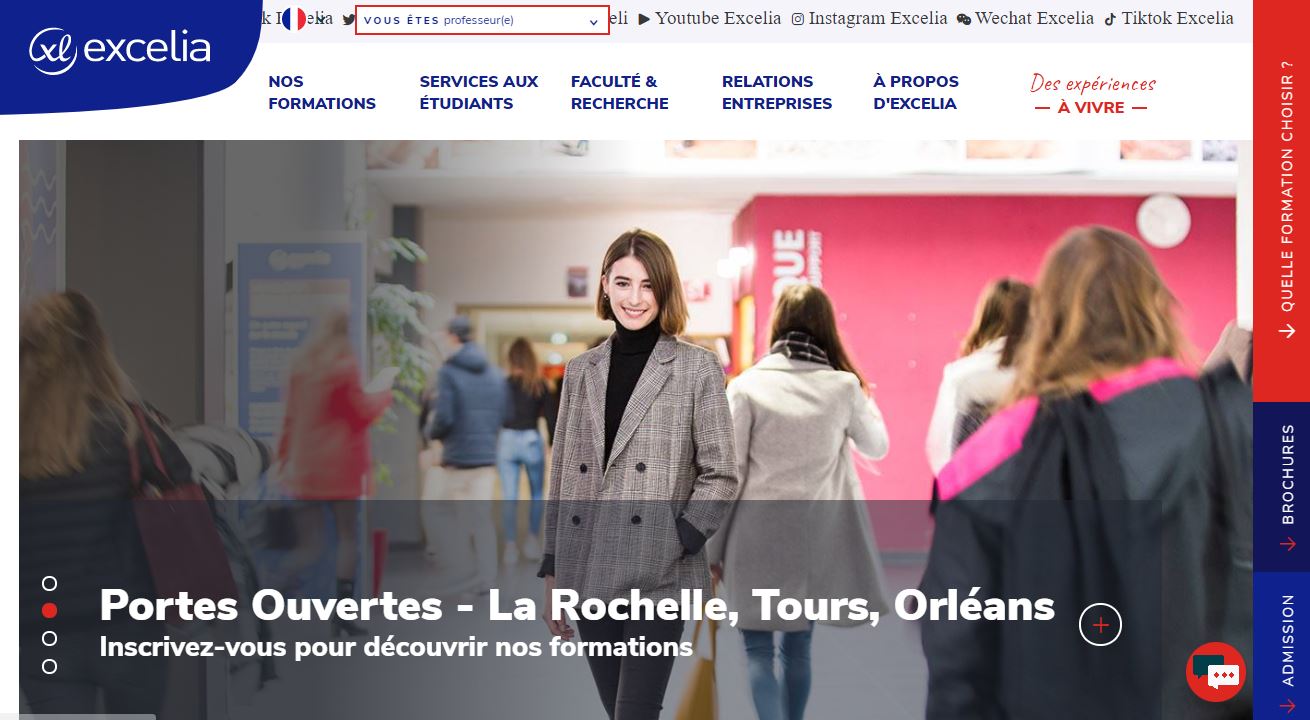Click Des expériences à vivre link
Screen dimensions: 1310x720
pos(1092,94)
